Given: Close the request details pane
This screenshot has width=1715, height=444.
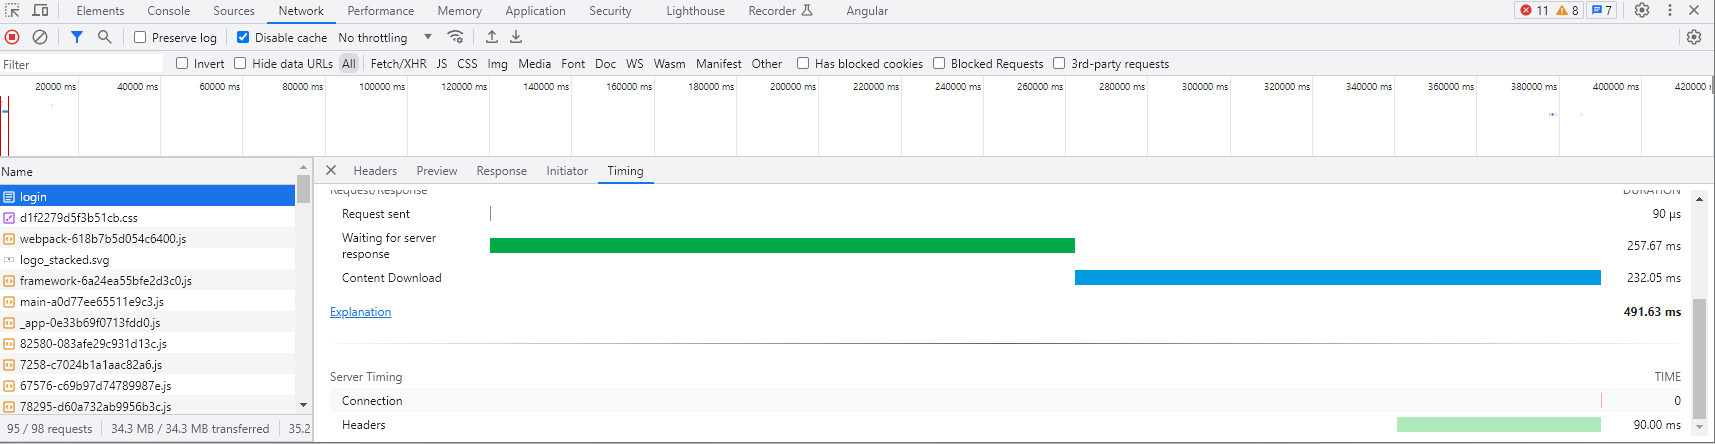Looking at the screenshot, I should point(331,170).
